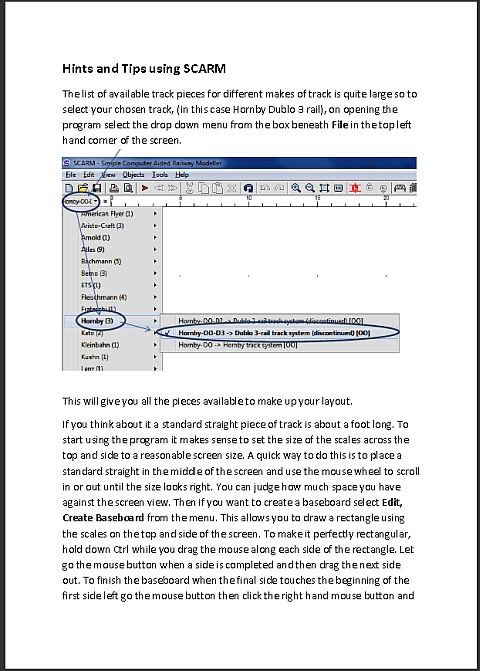Click the Redo icon

pos(279,188)
